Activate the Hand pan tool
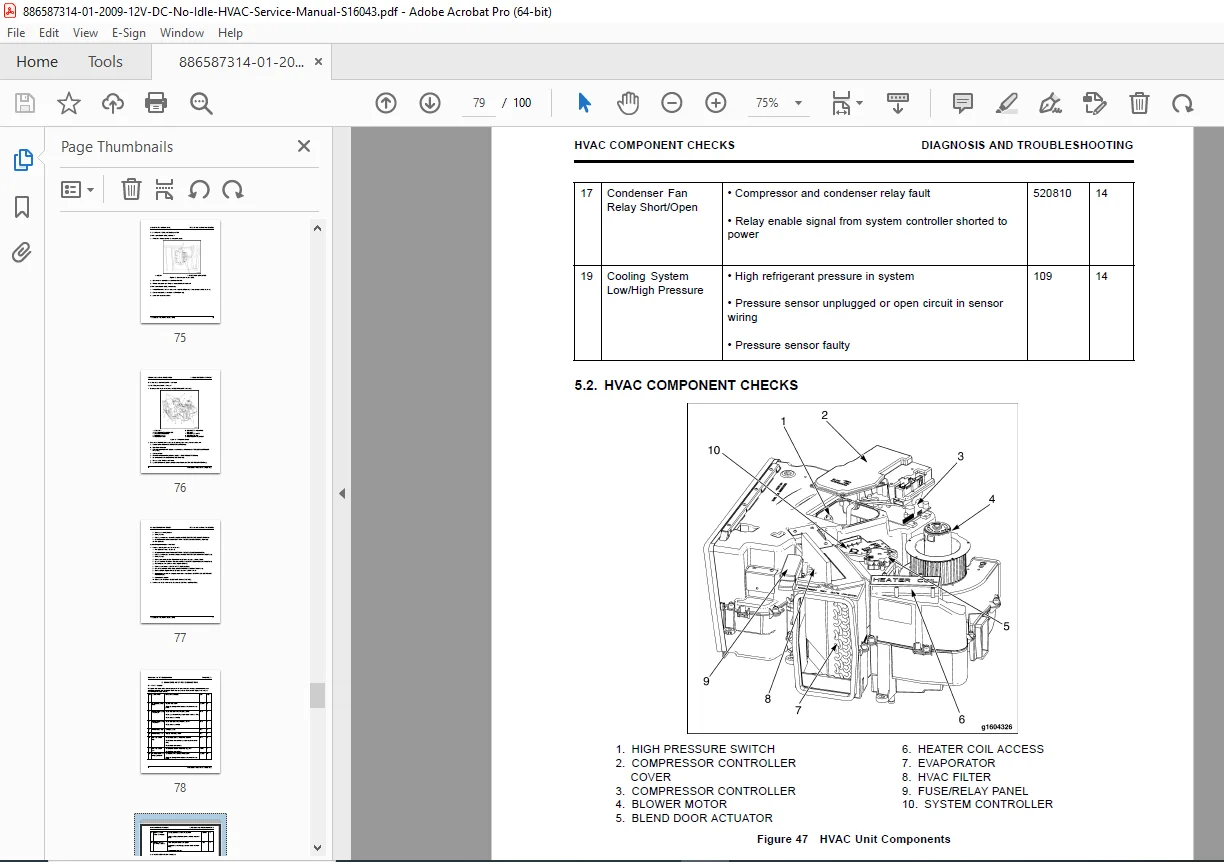 (628, 103)
